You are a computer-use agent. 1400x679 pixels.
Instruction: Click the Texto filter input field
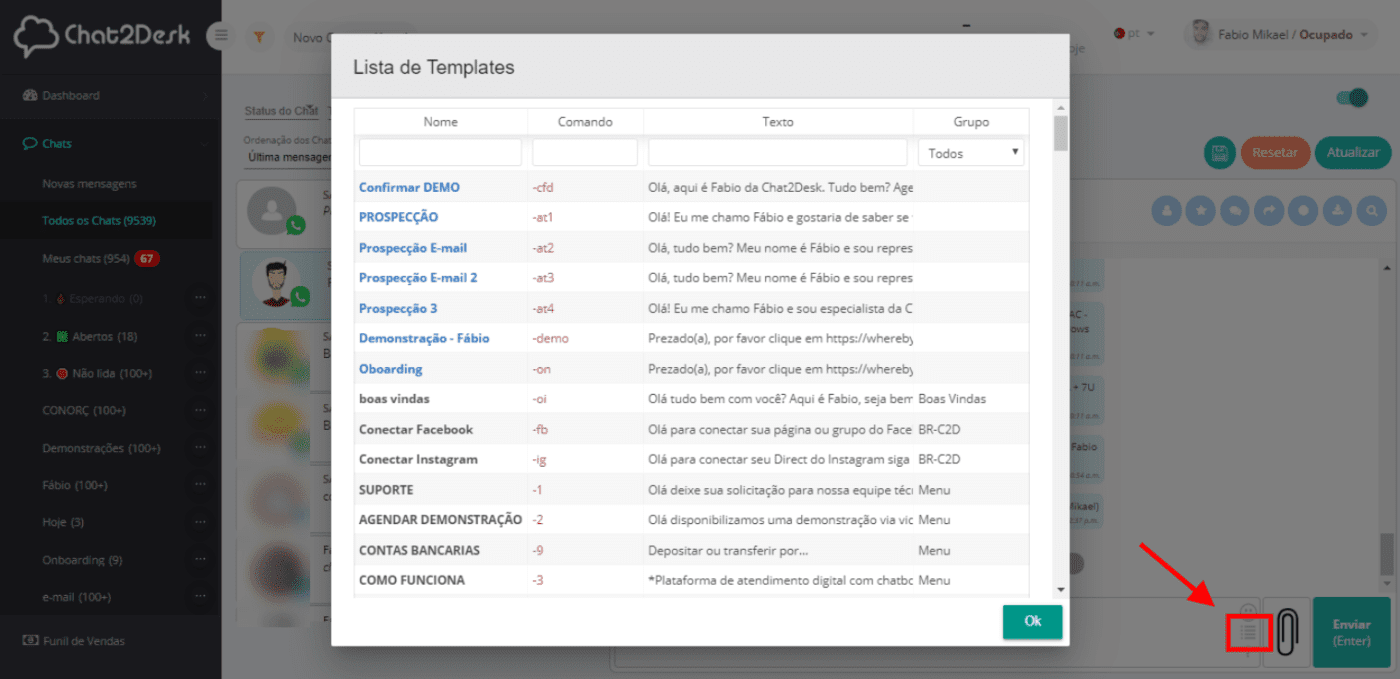(x=778, y=152)
